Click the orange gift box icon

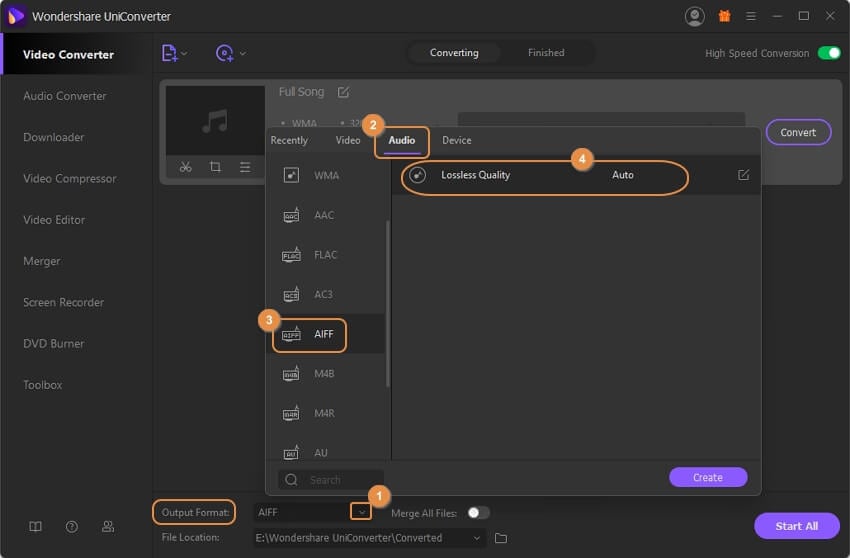point(724,16)
